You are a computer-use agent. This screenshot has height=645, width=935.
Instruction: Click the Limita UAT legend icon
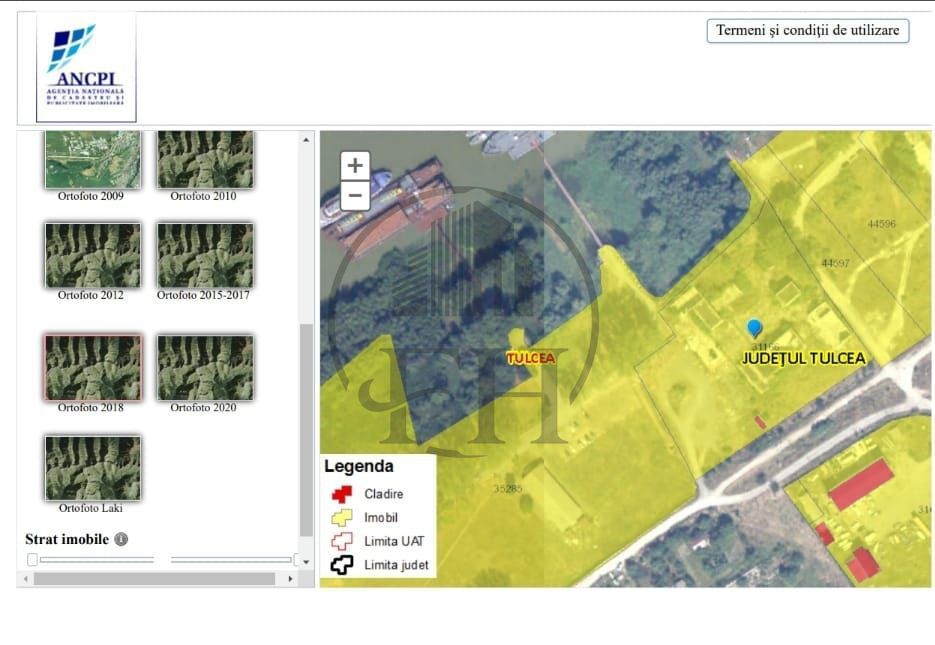tap(342, 541)
